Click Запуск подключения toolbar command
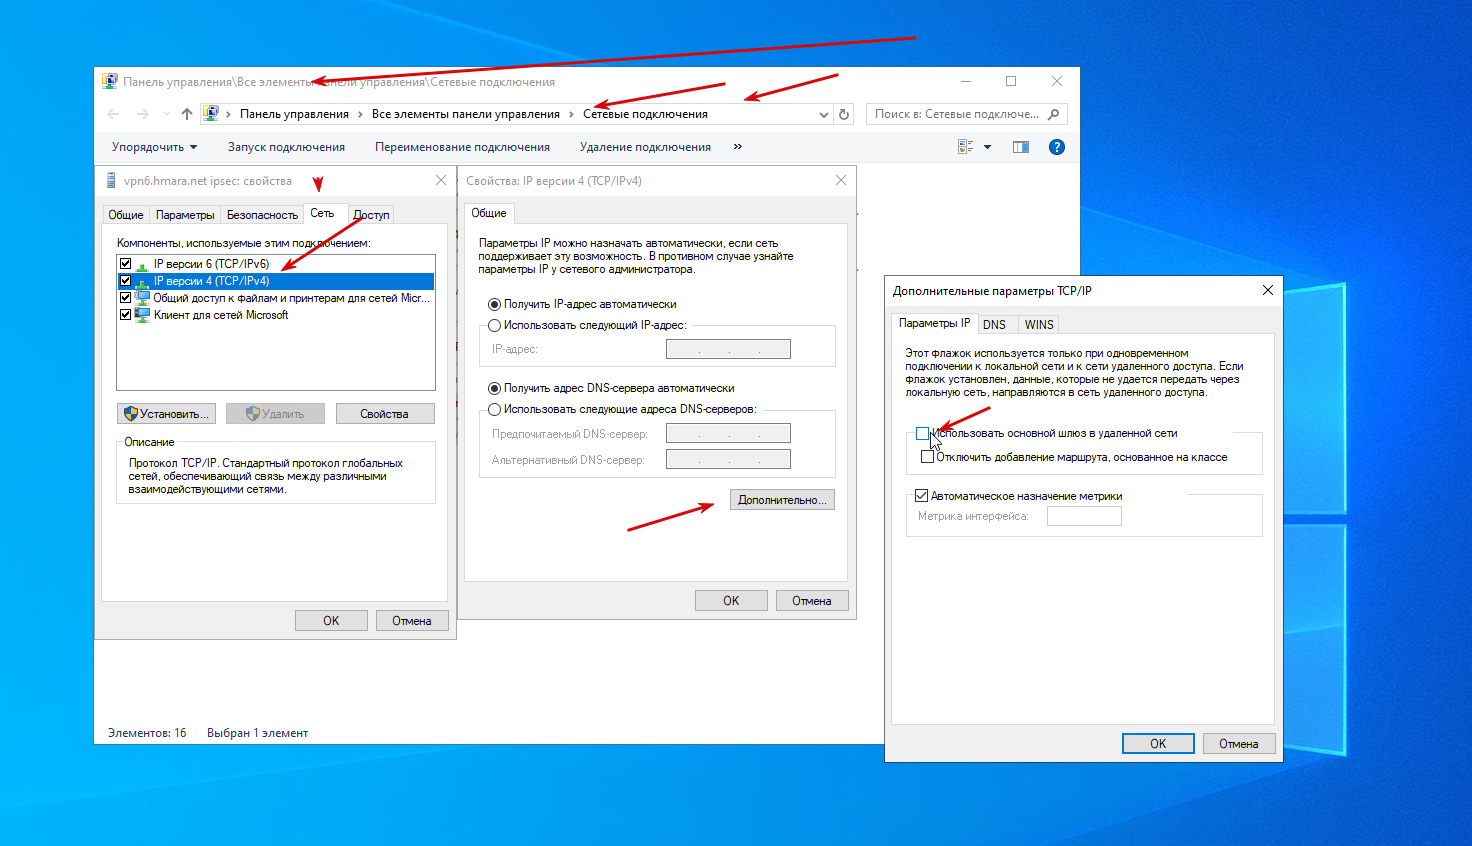Image resolution: width=1472 pixels, height=846 pixels. [286, 147]
